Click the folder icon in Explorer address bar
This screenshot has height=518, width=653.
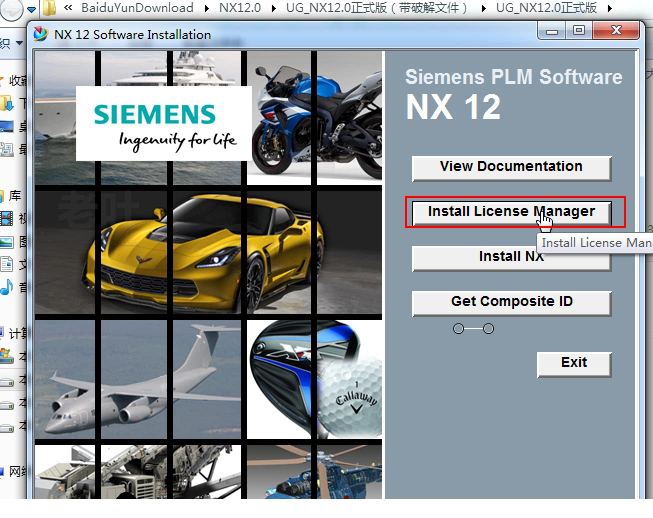tap(50, 8)
